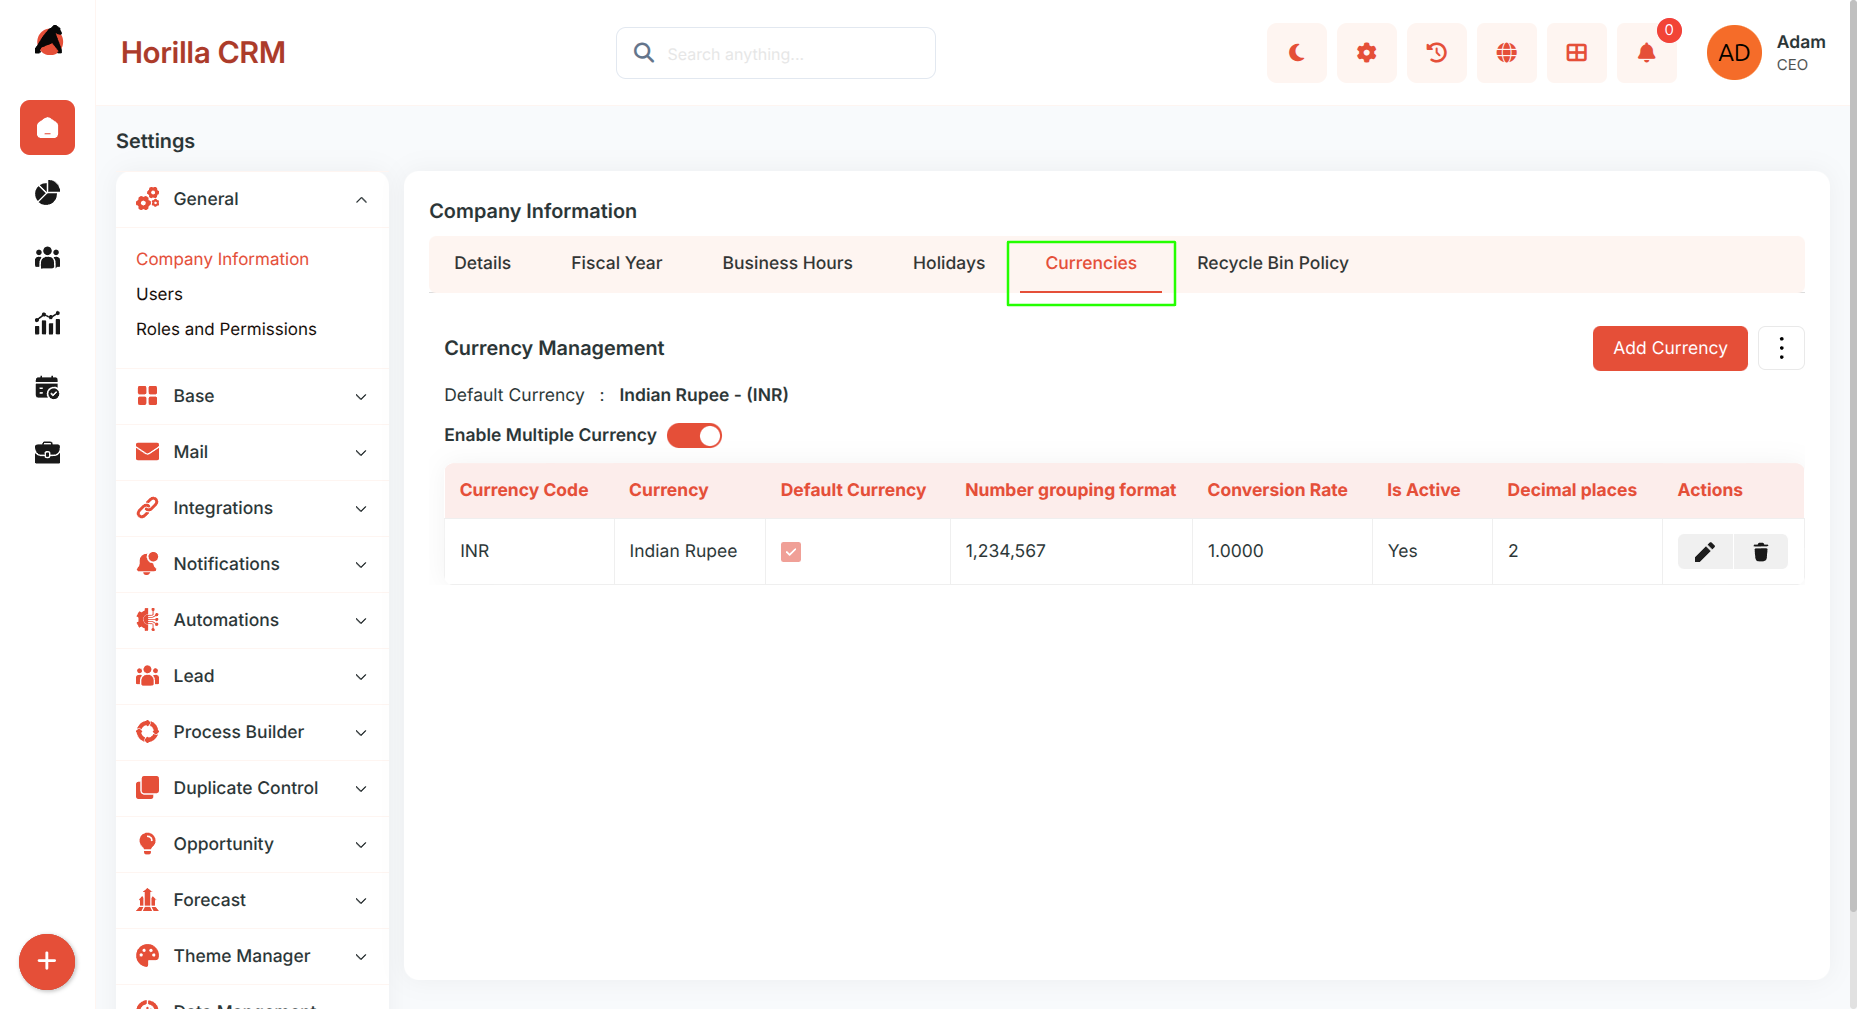
Task: Expand the Mail settings section
Action: [252, 452]
